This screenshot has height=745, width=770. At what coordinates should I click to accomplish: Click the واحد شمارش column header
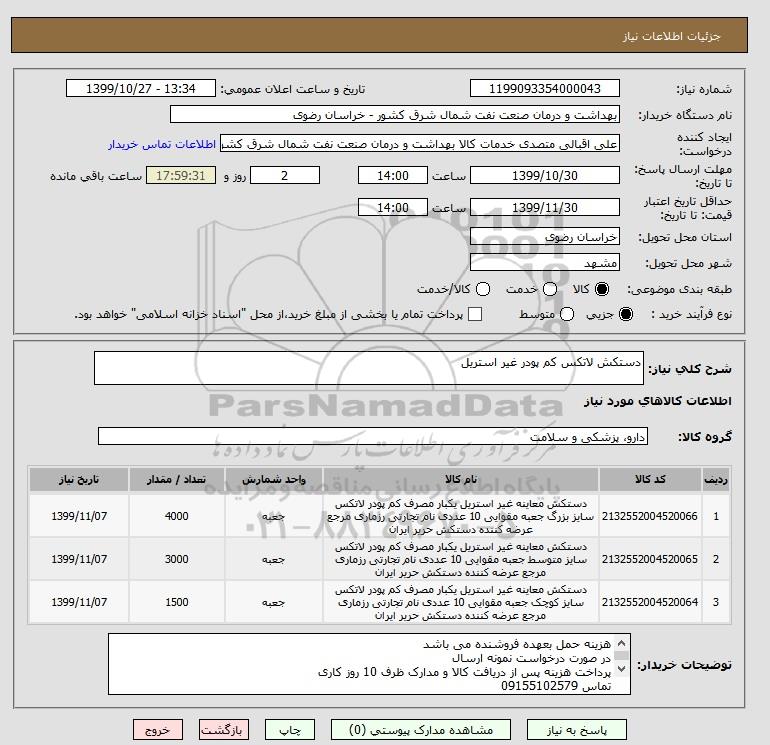[x=274, y=479]
